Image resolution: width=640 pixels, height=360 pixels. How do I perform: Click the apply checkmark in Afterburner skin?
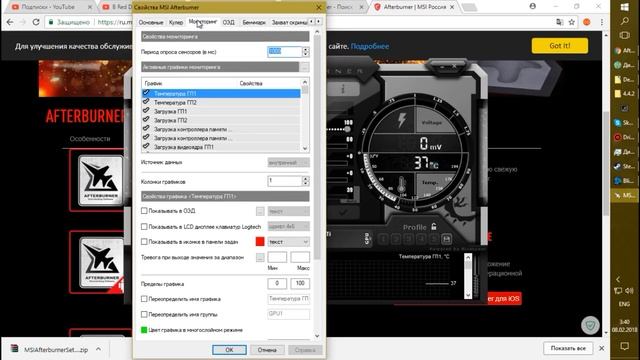pos(342,213)
